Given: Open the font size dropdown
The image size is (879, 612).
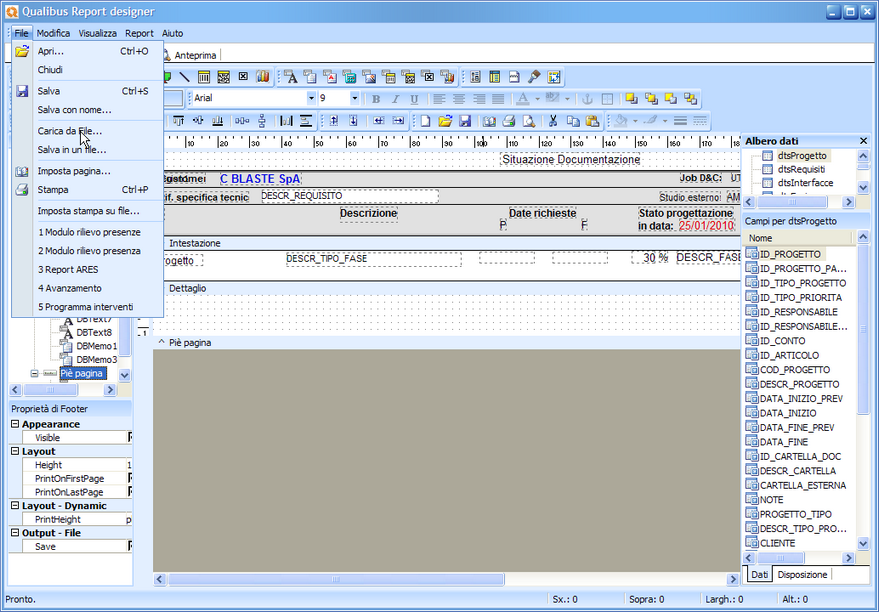Looking at the screenshot, I should coord(354,98).
